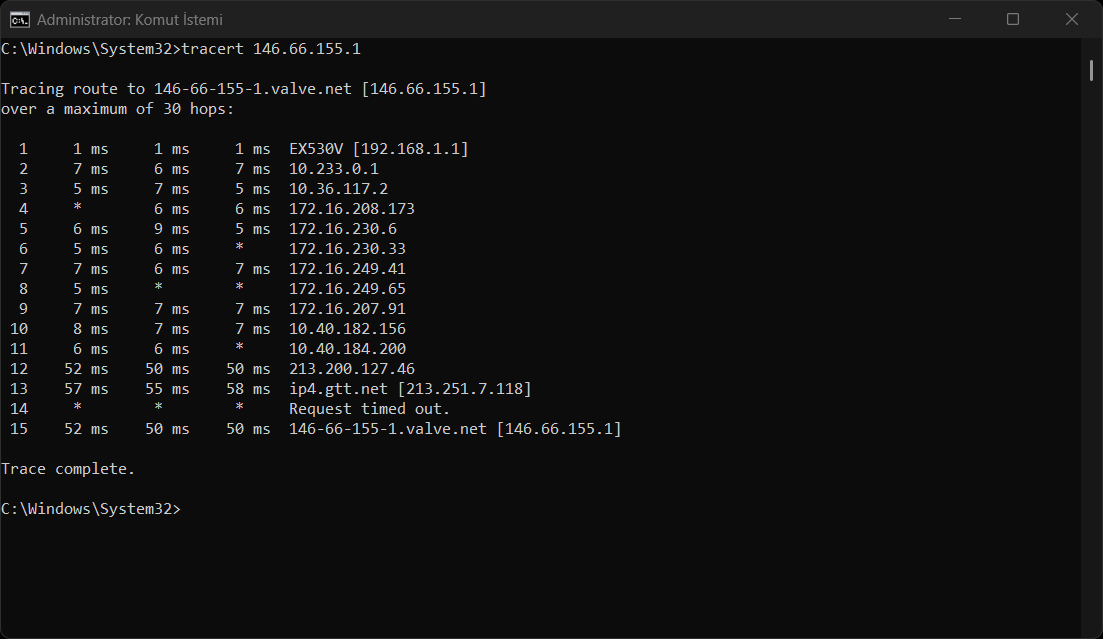
Task: Click the 10.40.184.200 address on hop 11
Action: (x=348, y=348)
